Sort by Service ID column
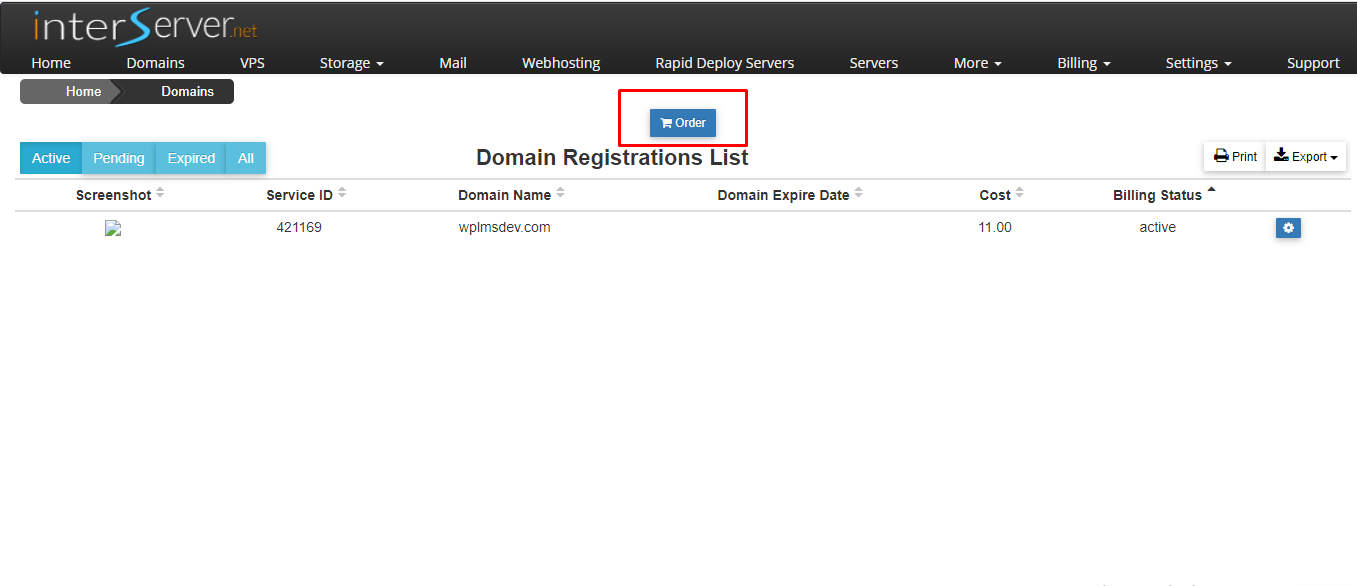 point(300,195)
